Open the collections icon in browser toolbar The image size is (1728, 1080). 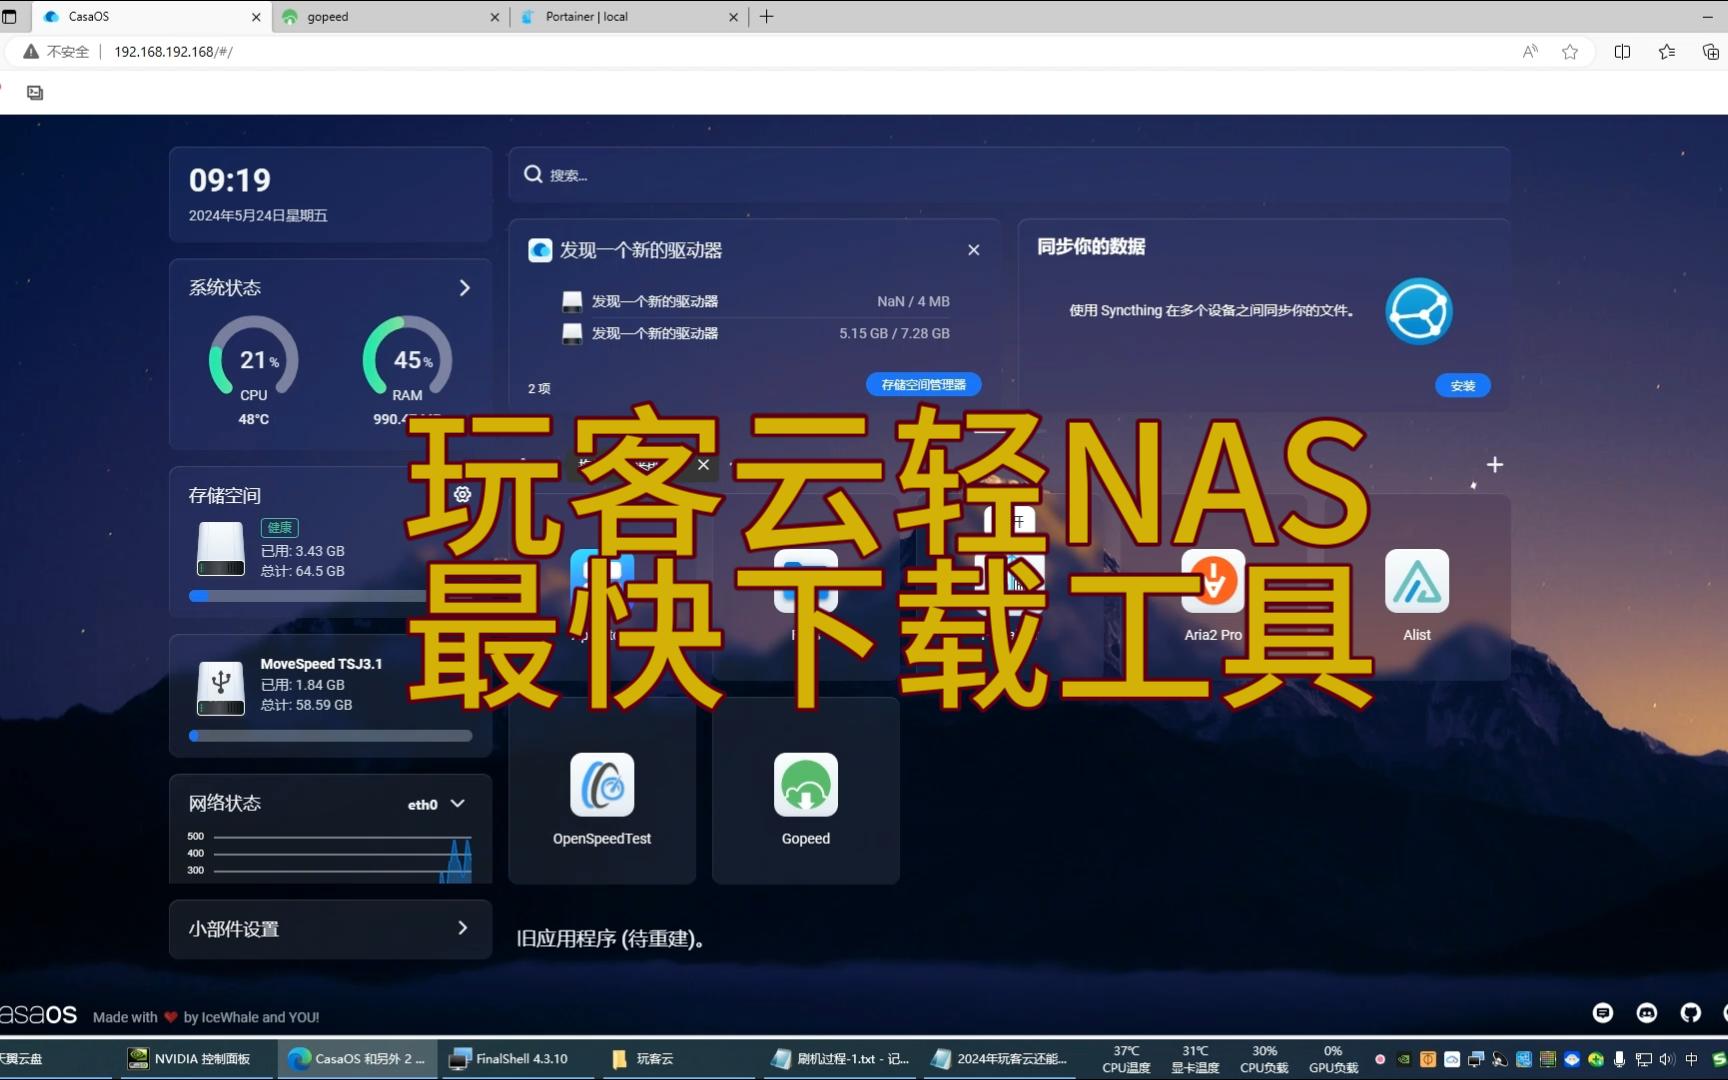[x=1710, y=52]
